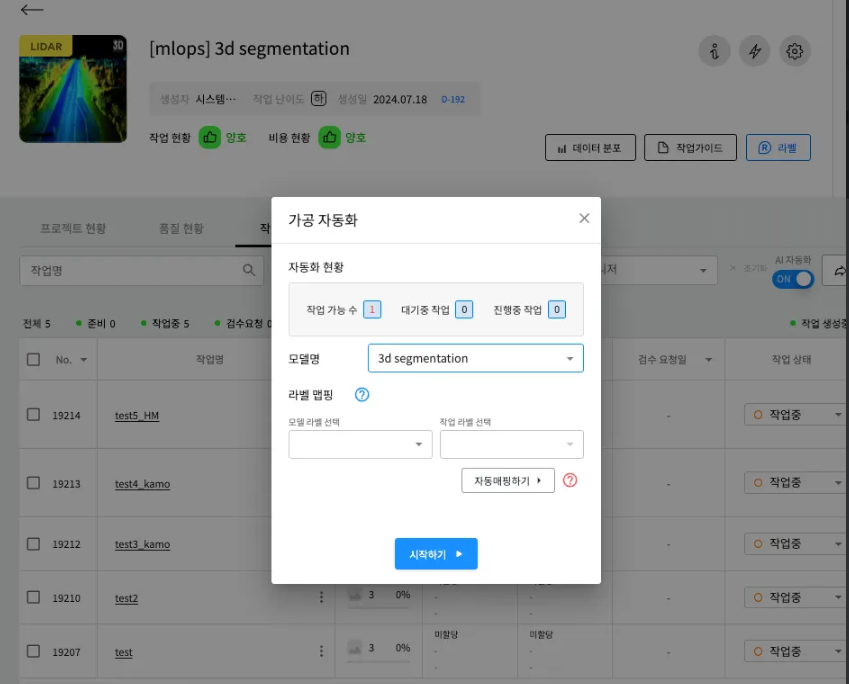Viewport: 849px width, 684px height.
Task: Switch to the 프로젝트 현황 tab
Action: pos(73,228)
